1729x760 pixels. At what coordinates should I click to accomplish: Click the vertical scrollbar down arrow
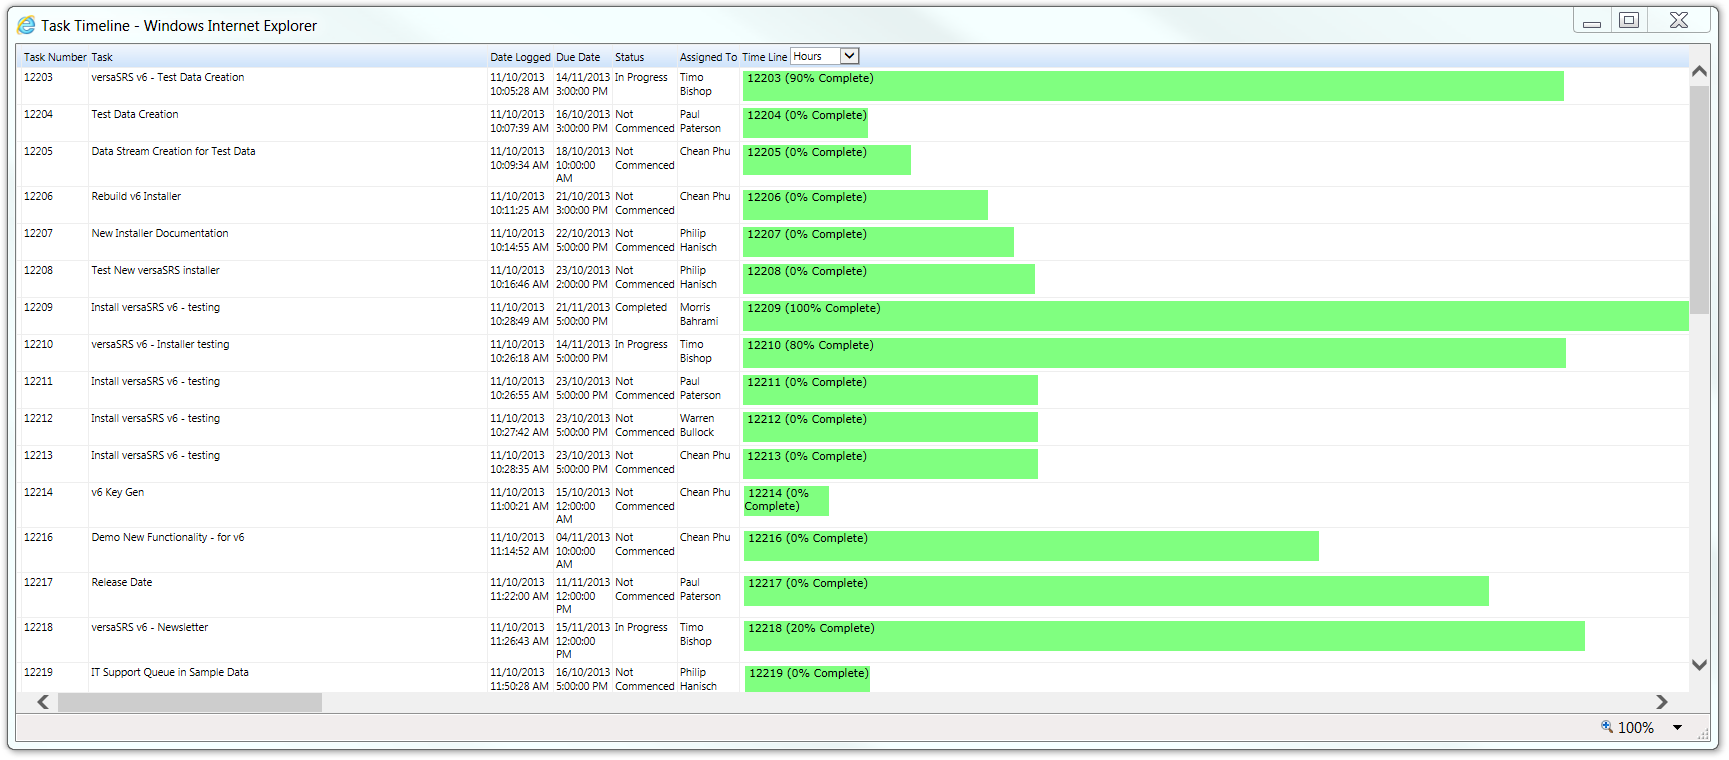[1698, 664]
